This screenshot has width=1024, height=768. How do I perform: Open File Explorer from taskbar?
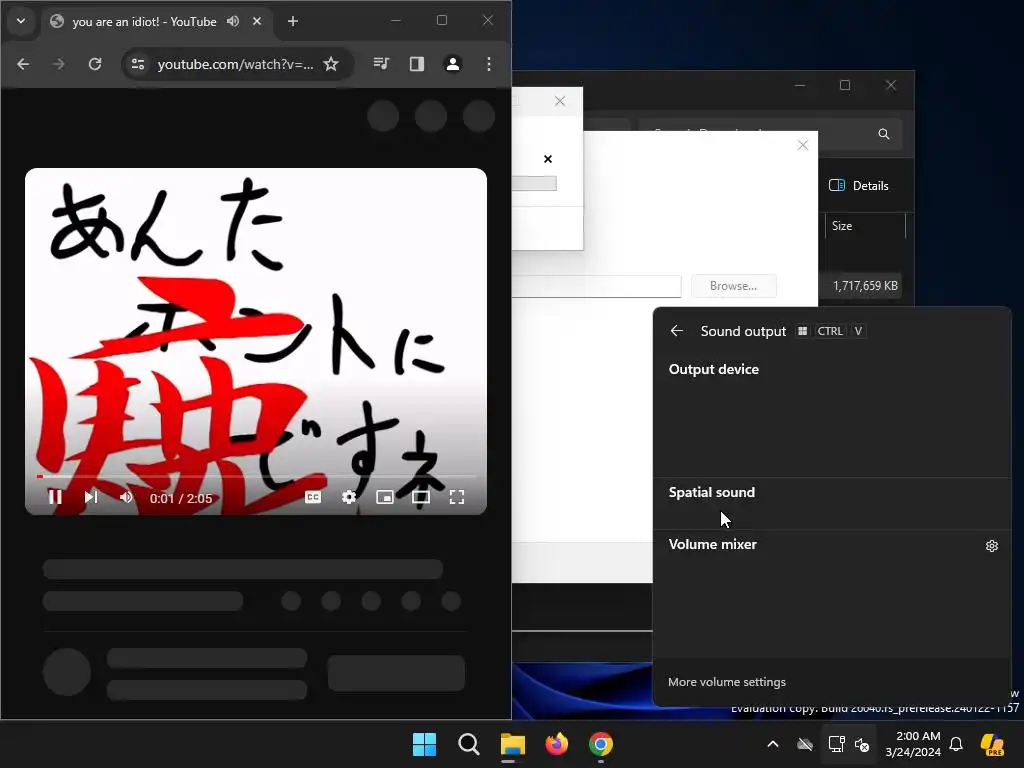click(x=513, y=744)
